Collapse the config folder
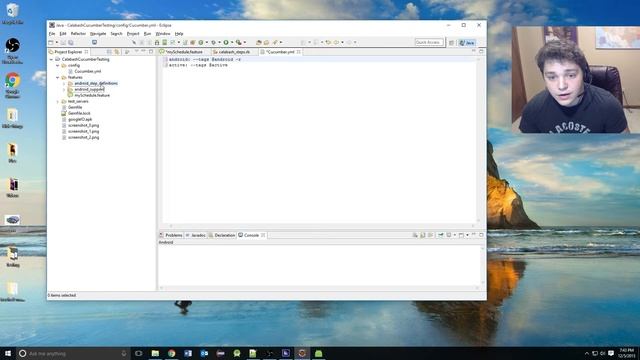The image size is (640, 360). (x=58, y=65)
